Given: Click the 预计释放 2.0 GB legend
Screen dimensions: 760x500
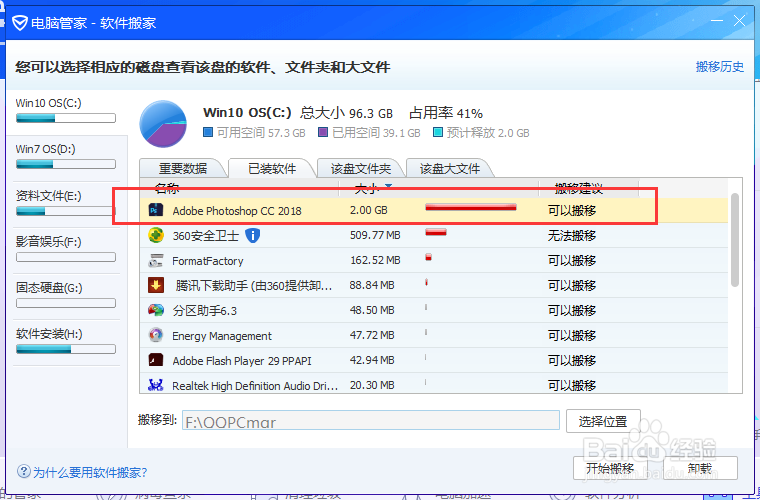Looking at the screenshot, I should 481,133.
